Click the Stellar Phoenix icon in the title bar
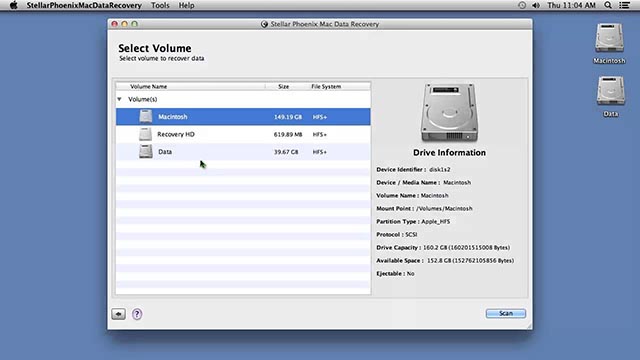Viewport: 640px width, 360px height. pos(264,24)
